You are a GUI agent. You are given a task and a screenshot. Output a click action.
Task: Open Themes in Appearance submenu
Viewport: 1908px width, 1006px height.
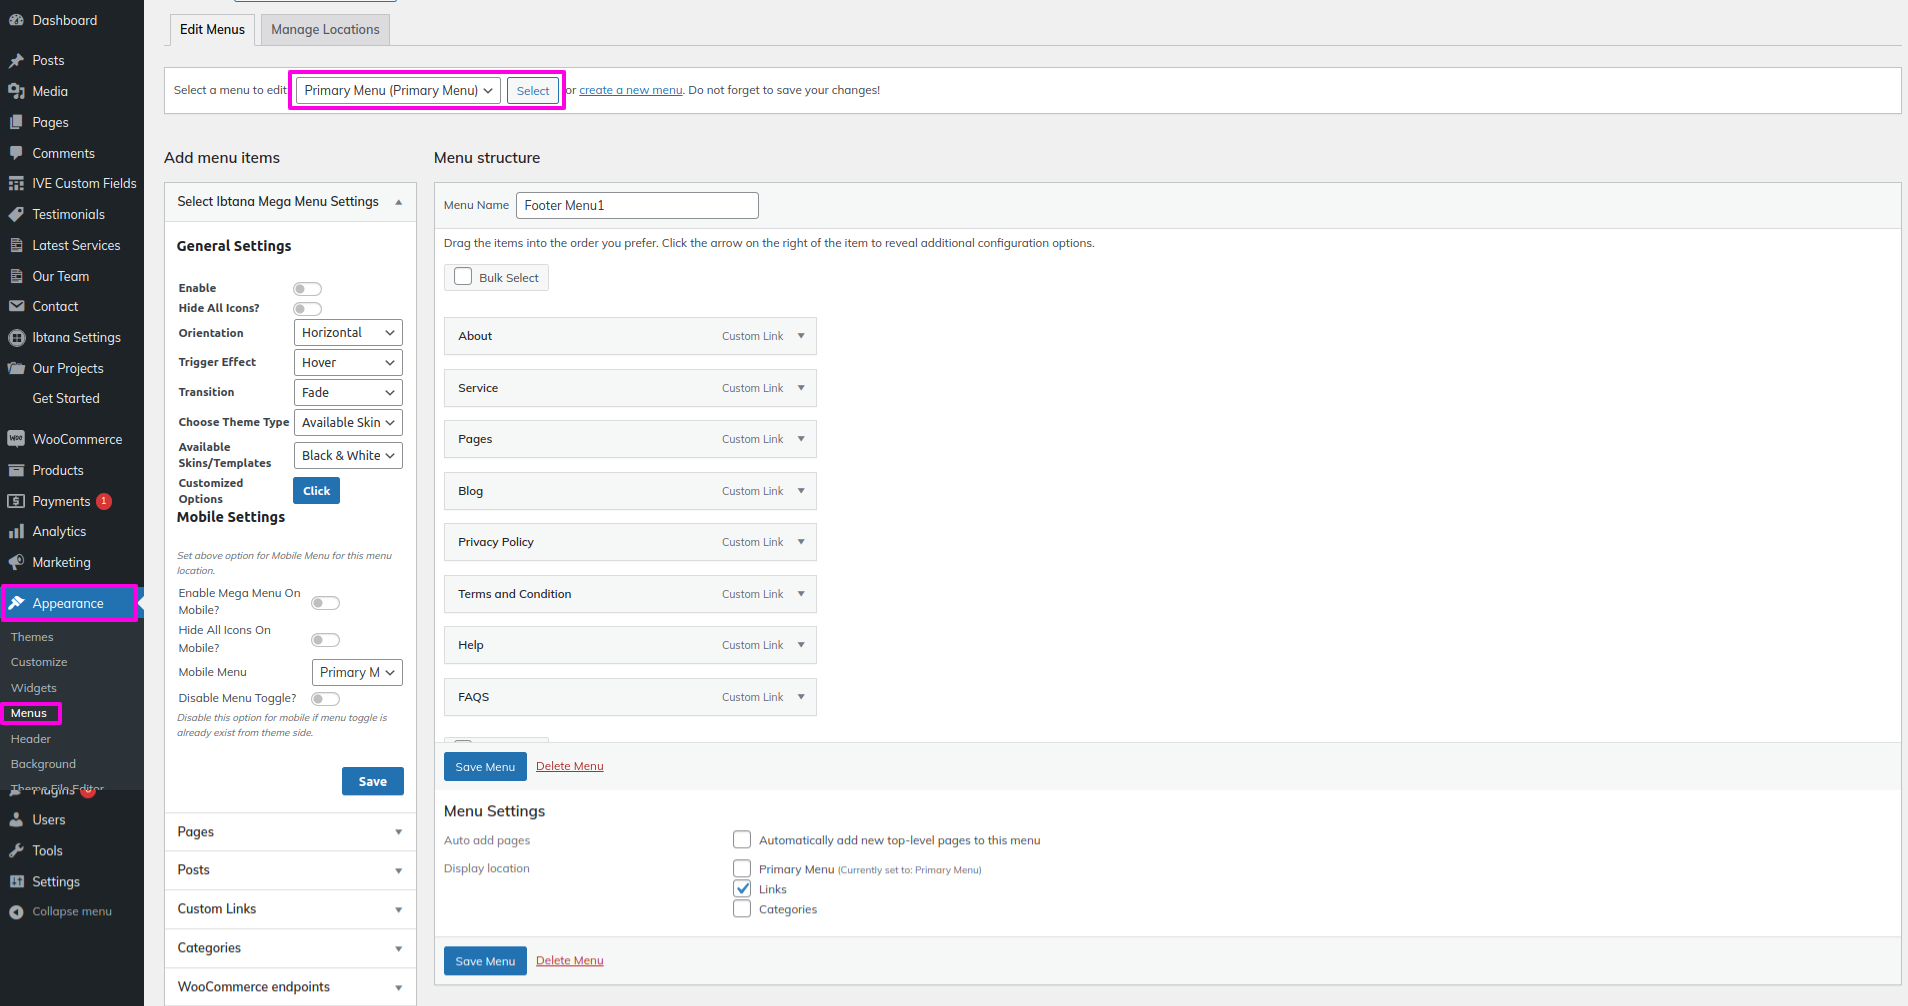32,637
